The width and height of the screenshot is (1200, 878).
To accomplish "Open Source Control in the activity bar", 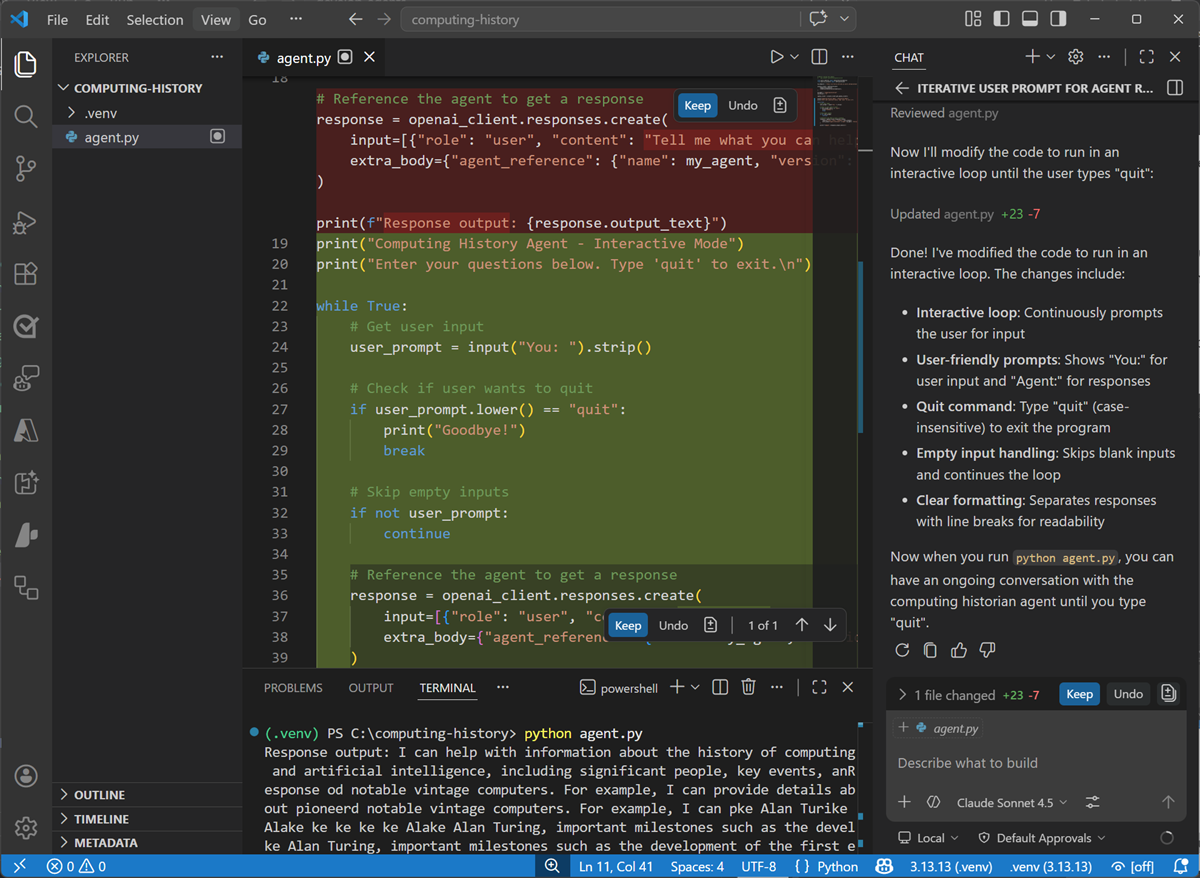I will pos(26,170).
